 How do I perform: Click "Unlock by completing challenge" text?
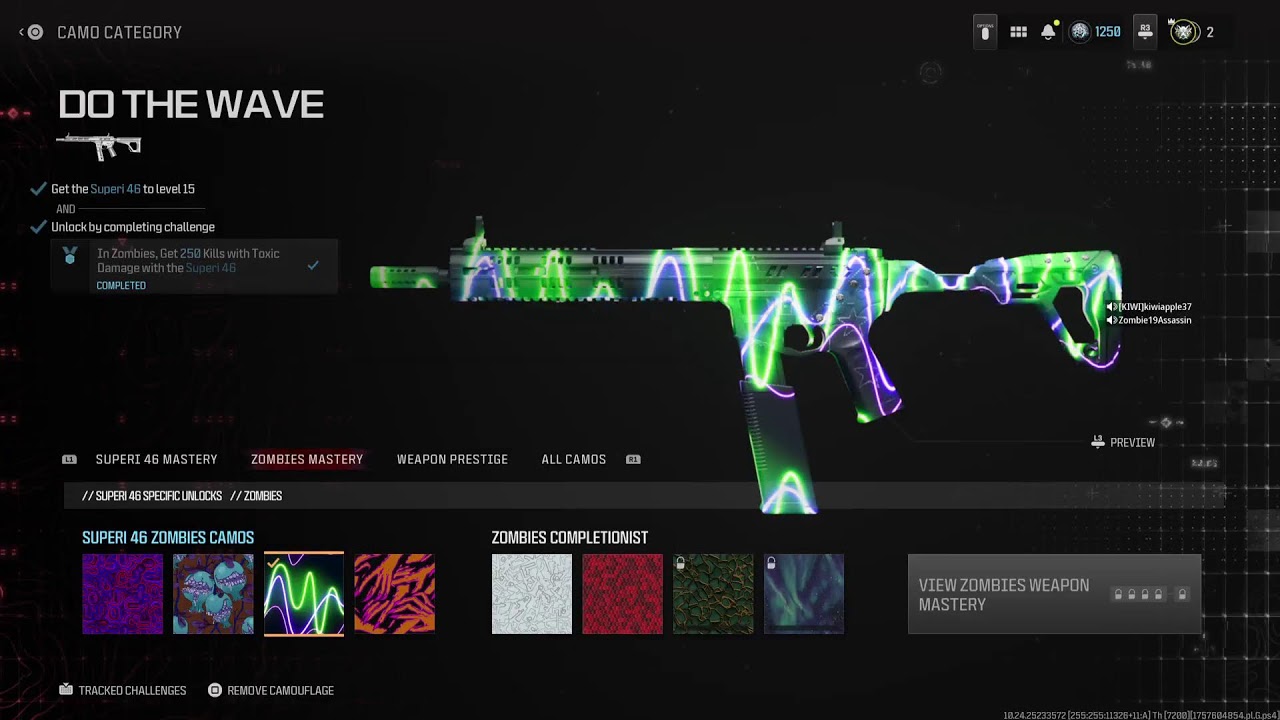(x=133, y=227)
